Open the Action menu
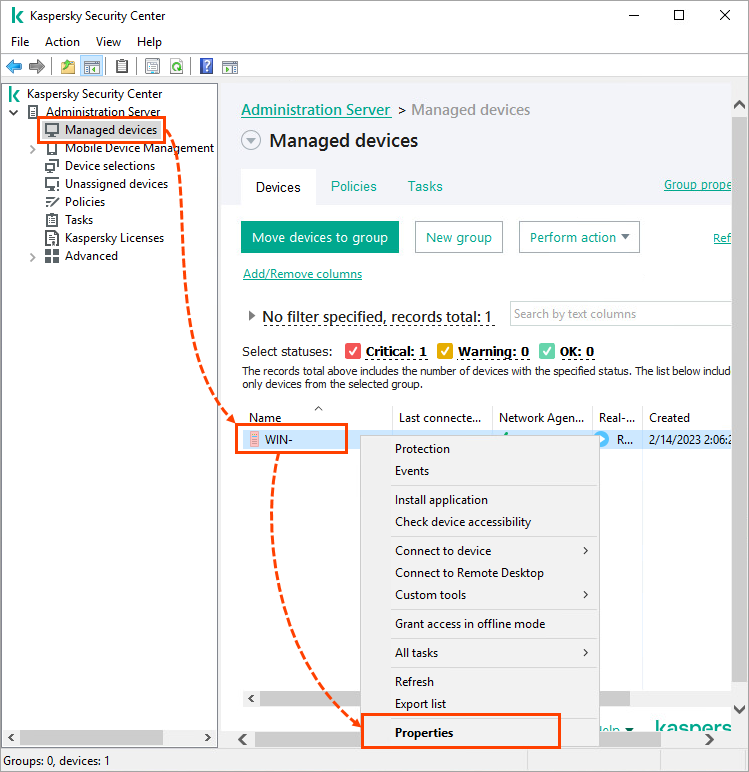Image resolution: width=749 pixels, height=772 pixels. (62, 42)
